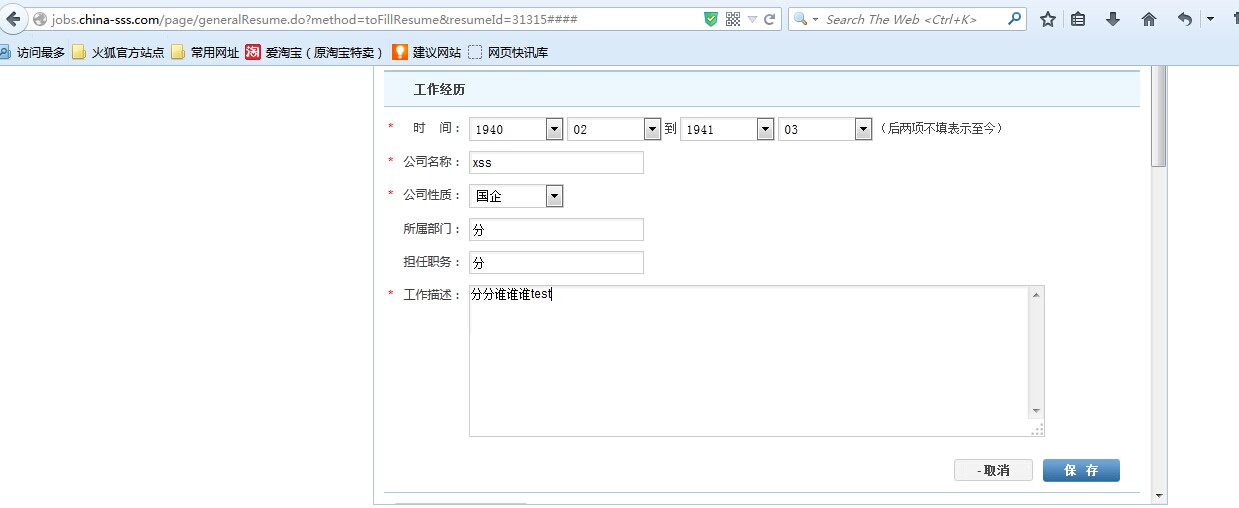Open the end year dropdown showing 1941
This screenshot has height=508, width=1239.
[727, 129]
